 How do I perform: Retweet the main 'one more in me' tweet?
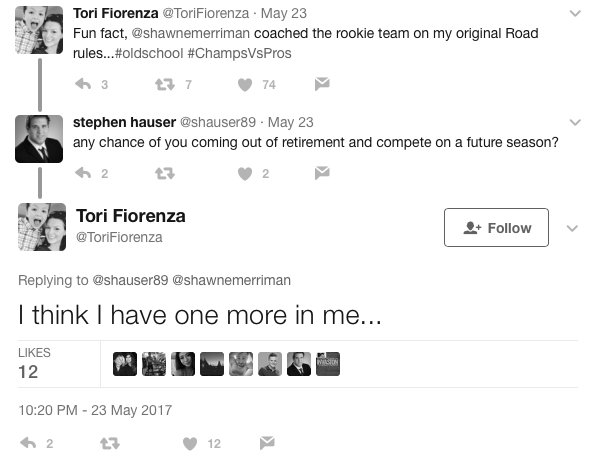point(110,443)
